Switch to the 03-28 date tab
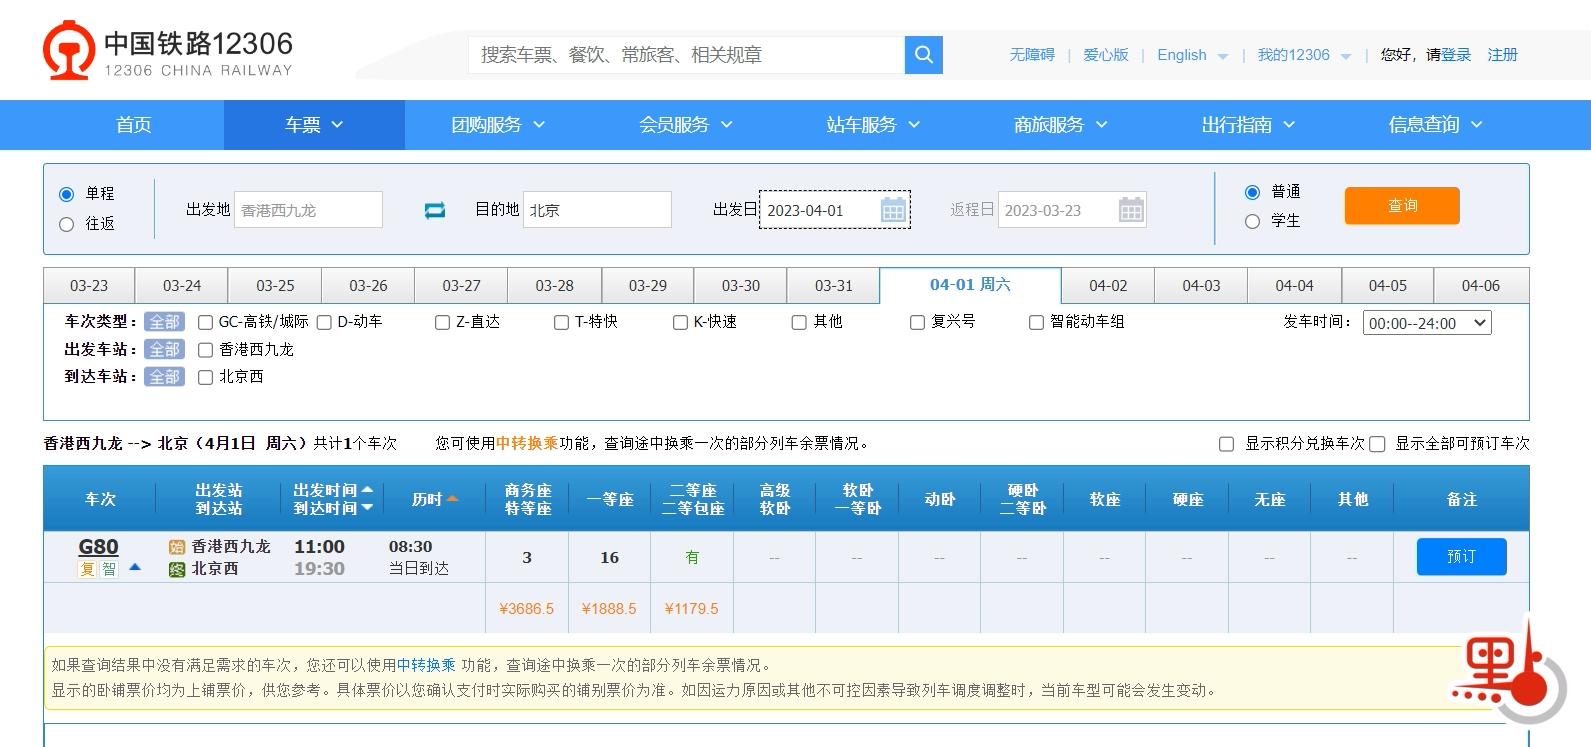 (x=555, y=286)
